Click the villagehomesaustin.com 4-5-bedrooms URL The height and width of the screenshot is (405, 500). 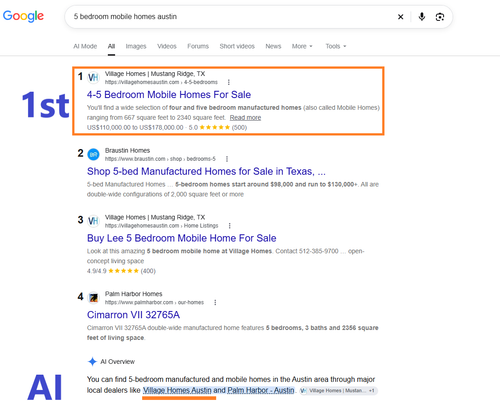point(161,82)
